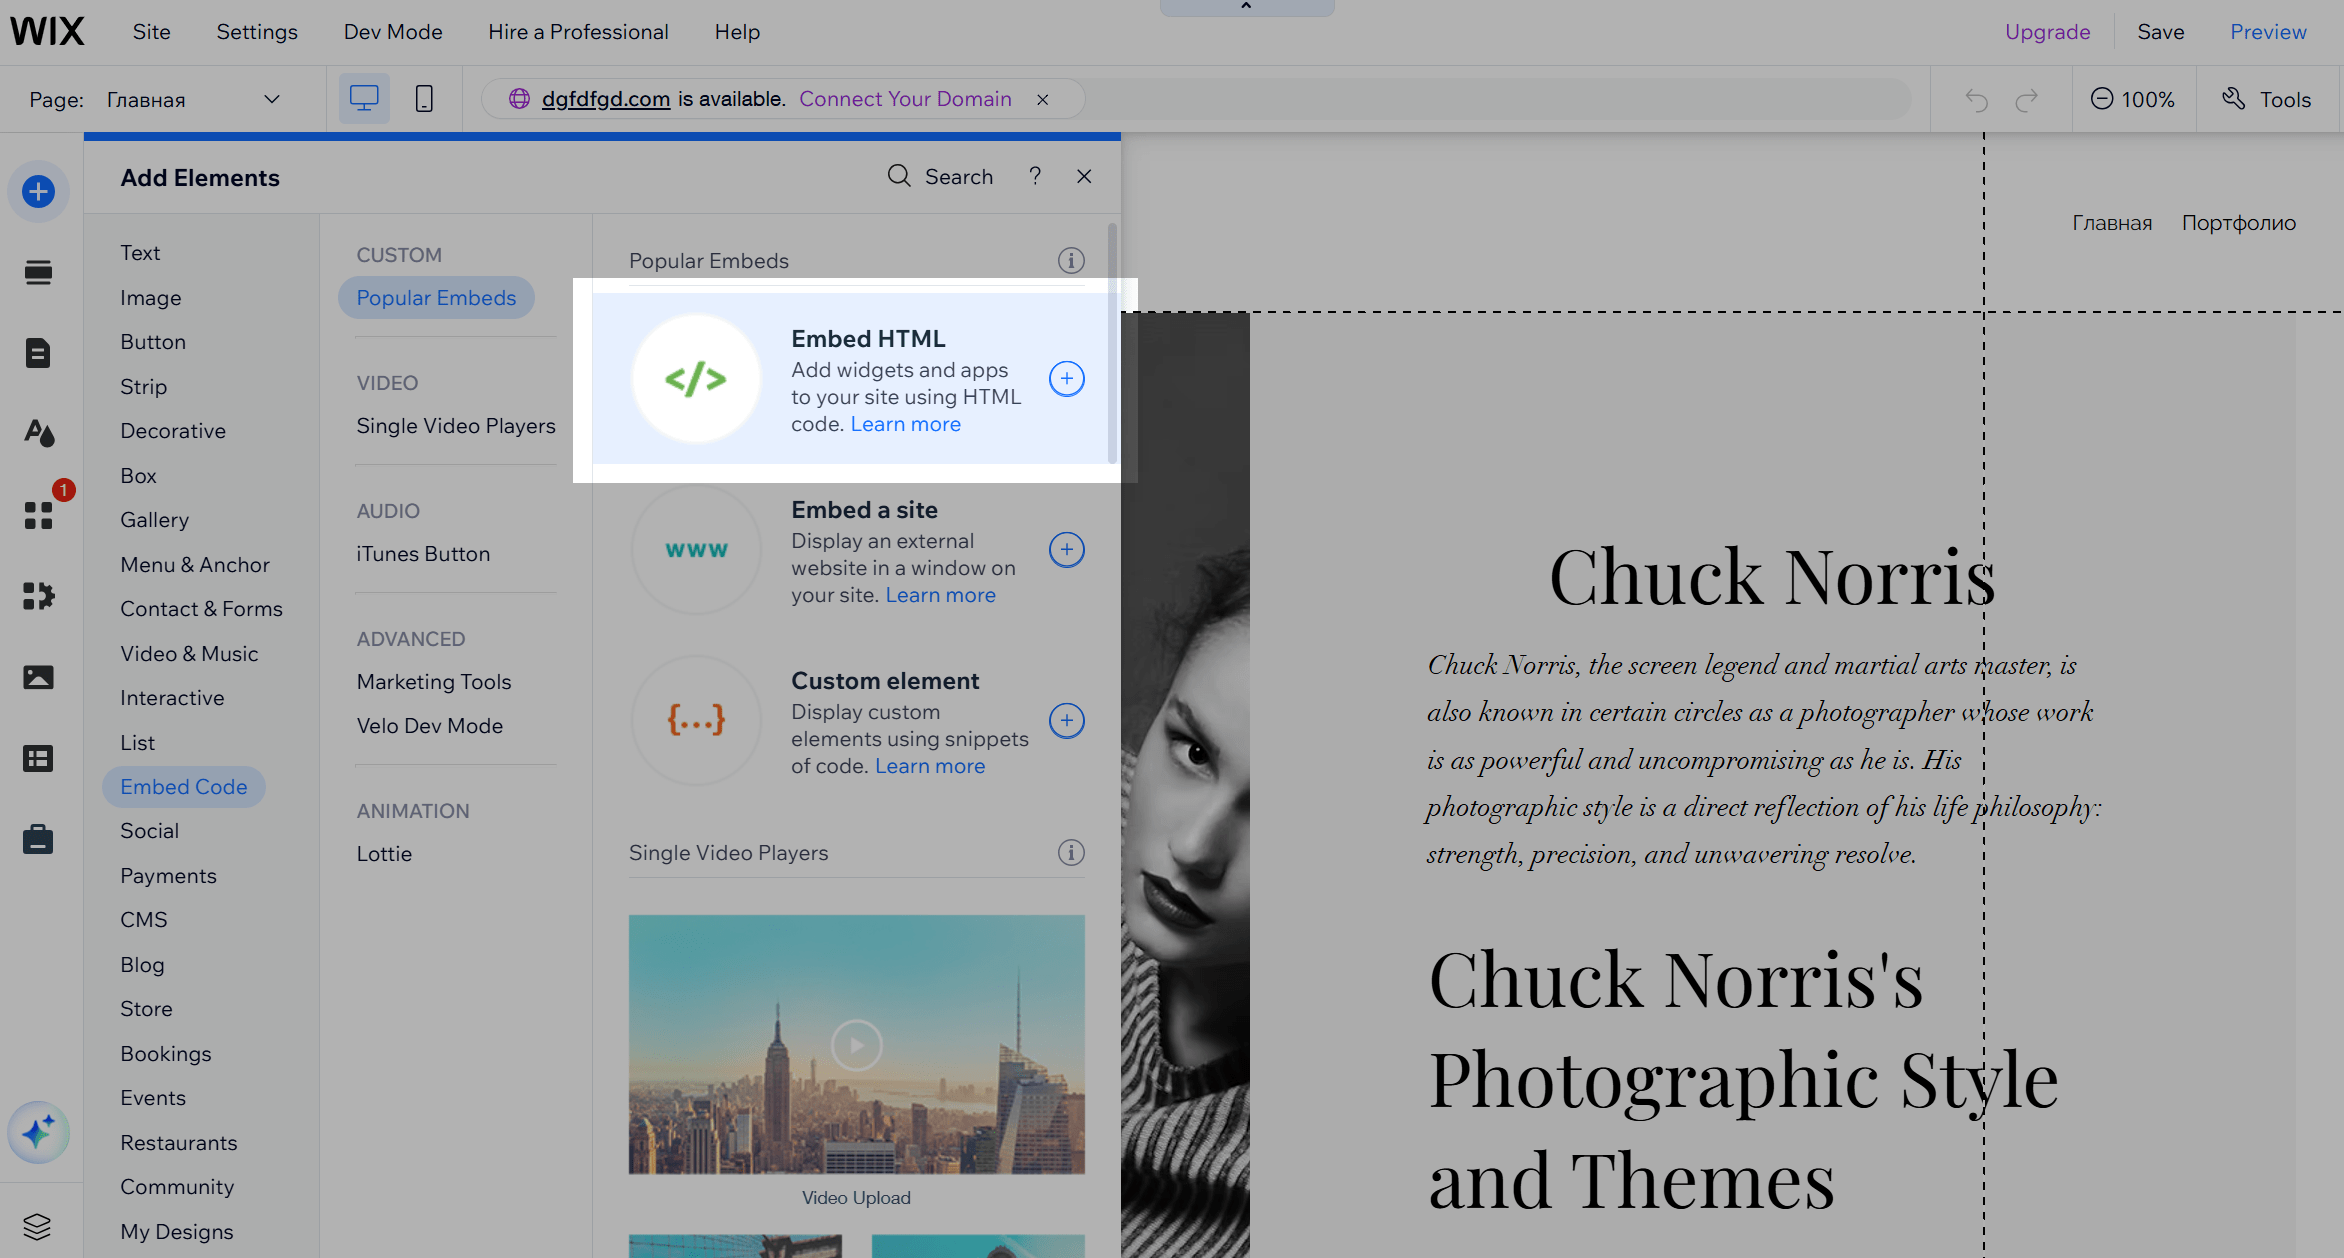Collapse the top bar with arrow handle
2344x1258 pixels.
point(1246,7)
